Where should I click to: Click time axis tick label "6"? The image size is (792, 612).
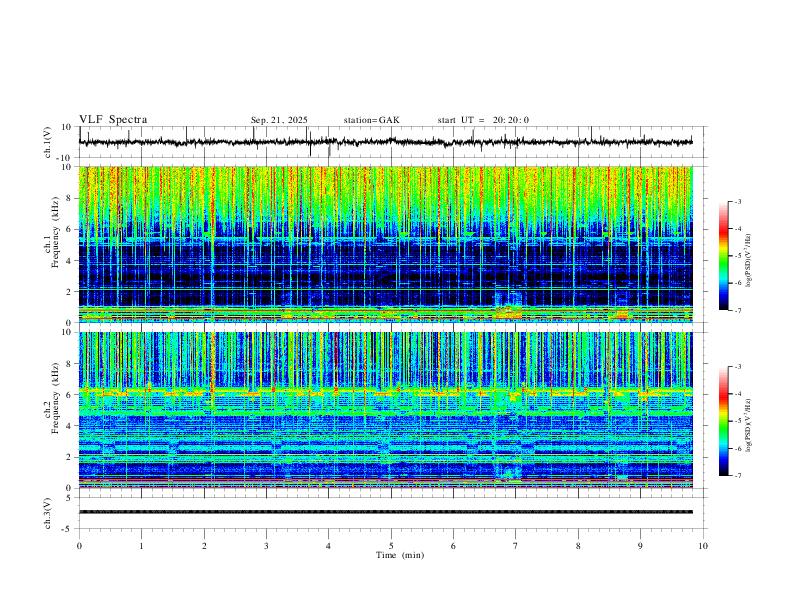pyautogui.click(x=453, y=546)
